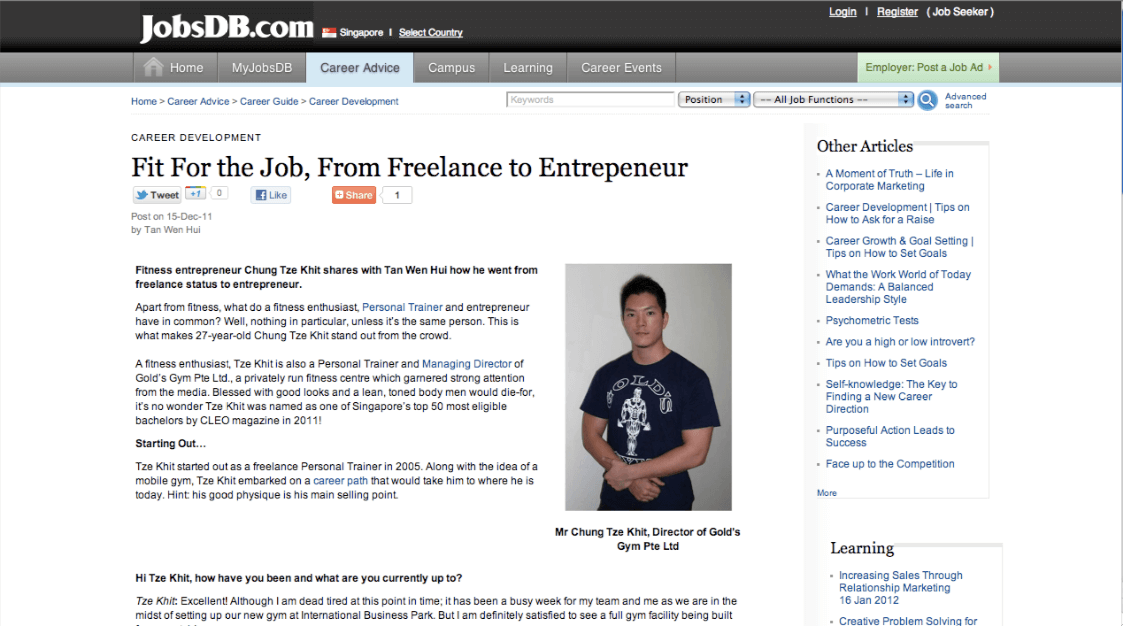Open the Psychometric Tests article link
The width and height of the screenshot is (1123, 626).
[x=872, y=320]
